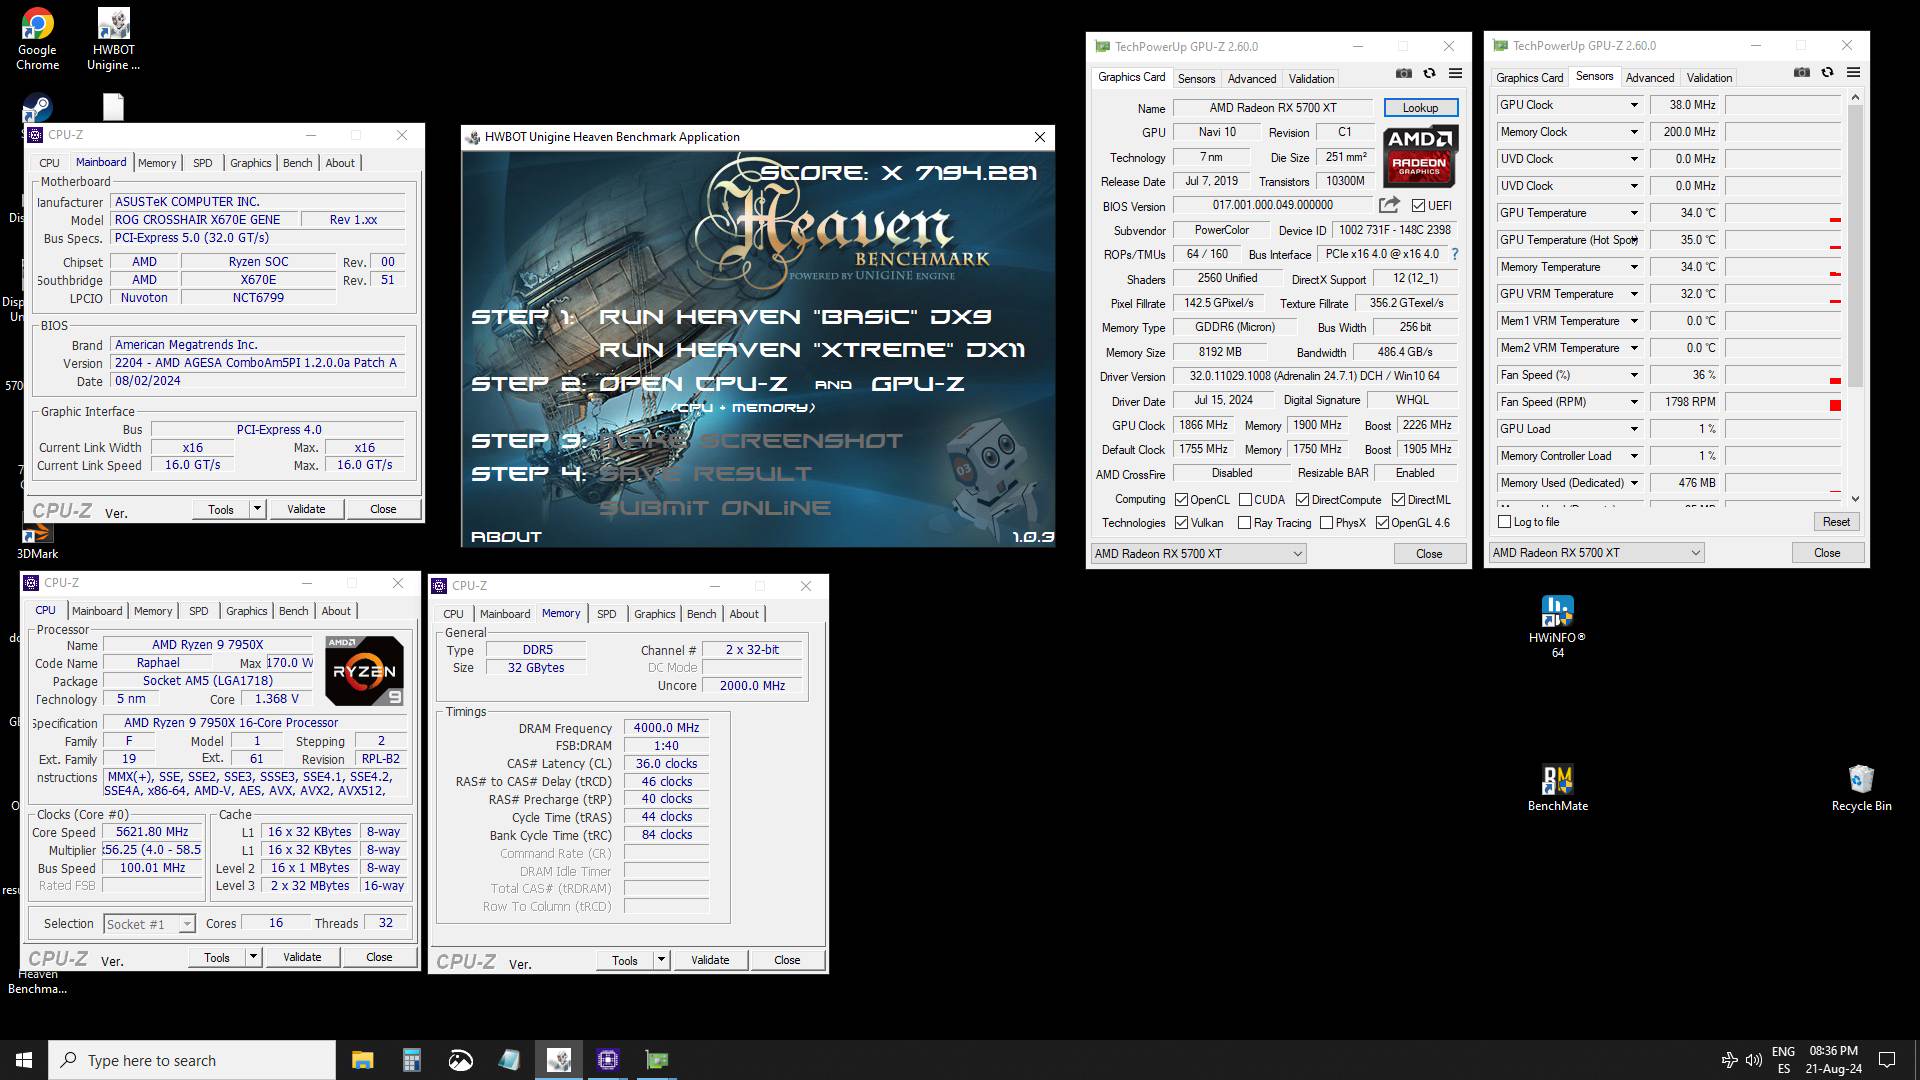1920x1080 pixels.
Task: Click CPU-Z taskbar icon
Action: (608, 1060)
